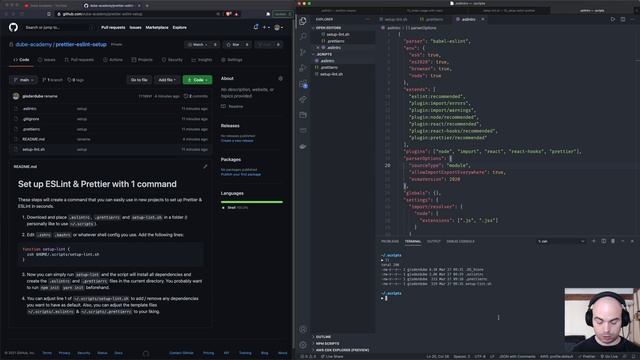Screen dimensions: 640x360
Task: Switch to the Problems panel tab
Action: [390, 241]
